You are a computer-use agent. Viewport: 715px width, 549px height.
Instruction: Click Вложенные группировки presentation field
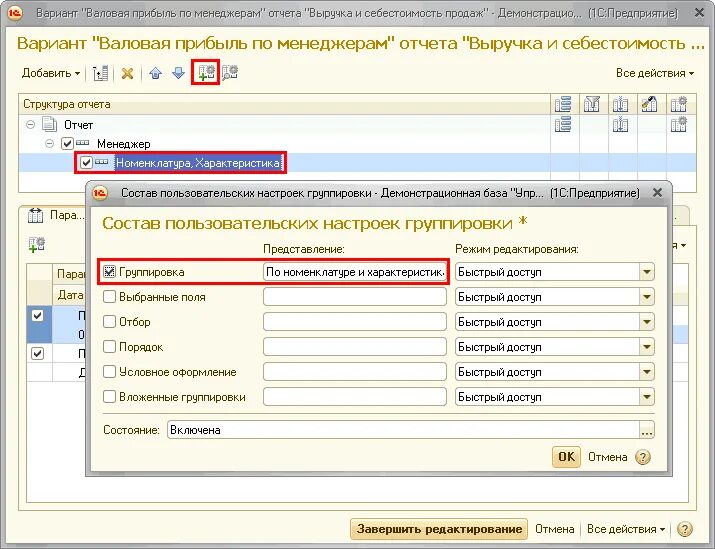point(355,397)
